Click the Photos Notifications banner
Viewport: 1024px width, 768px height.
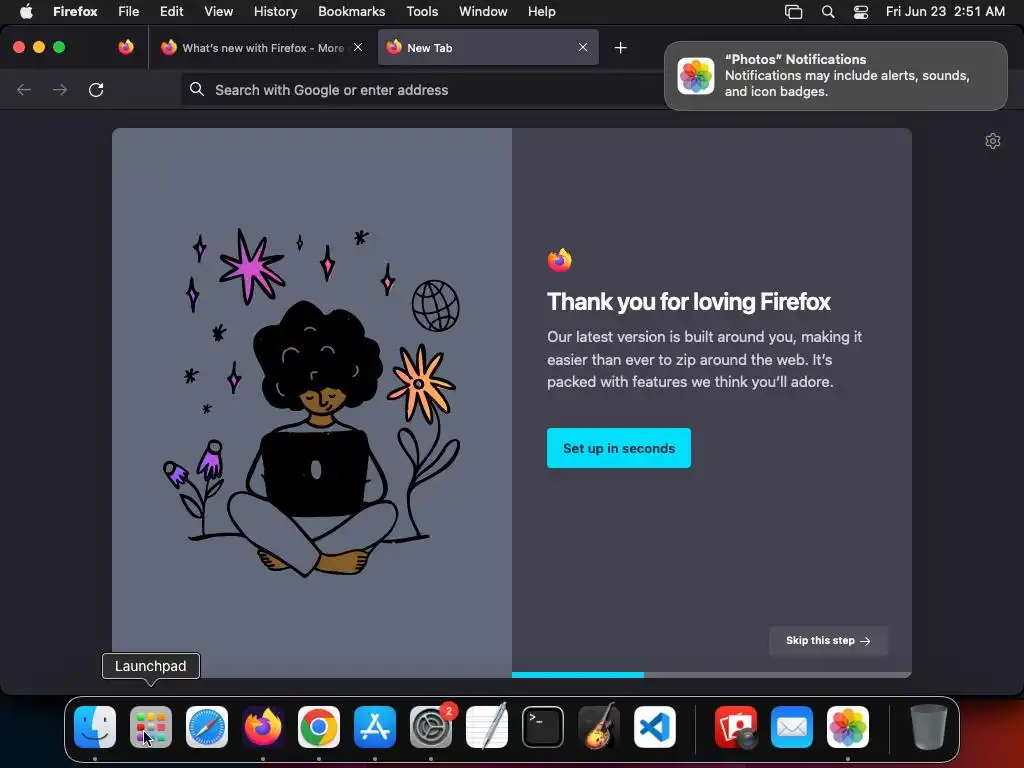pos(835,76)
